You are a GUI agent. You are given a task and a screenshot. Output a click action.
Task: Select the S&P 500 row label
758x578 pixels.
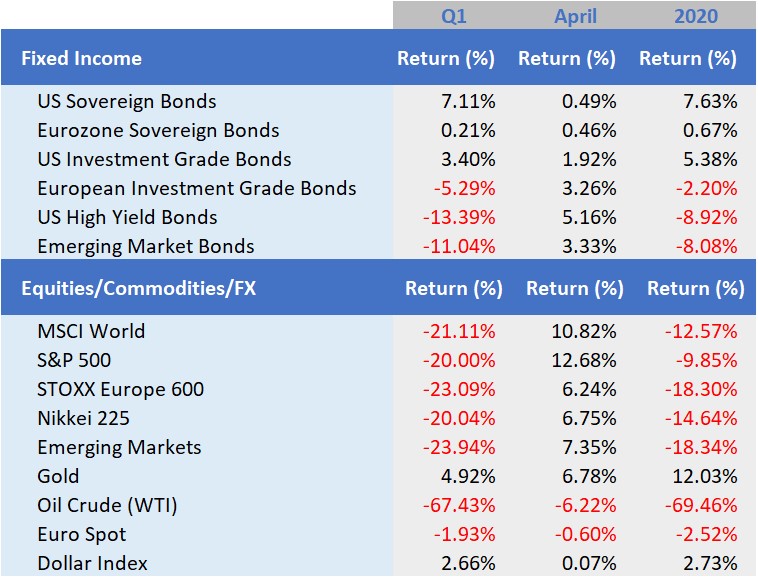(x=74, y=360)
